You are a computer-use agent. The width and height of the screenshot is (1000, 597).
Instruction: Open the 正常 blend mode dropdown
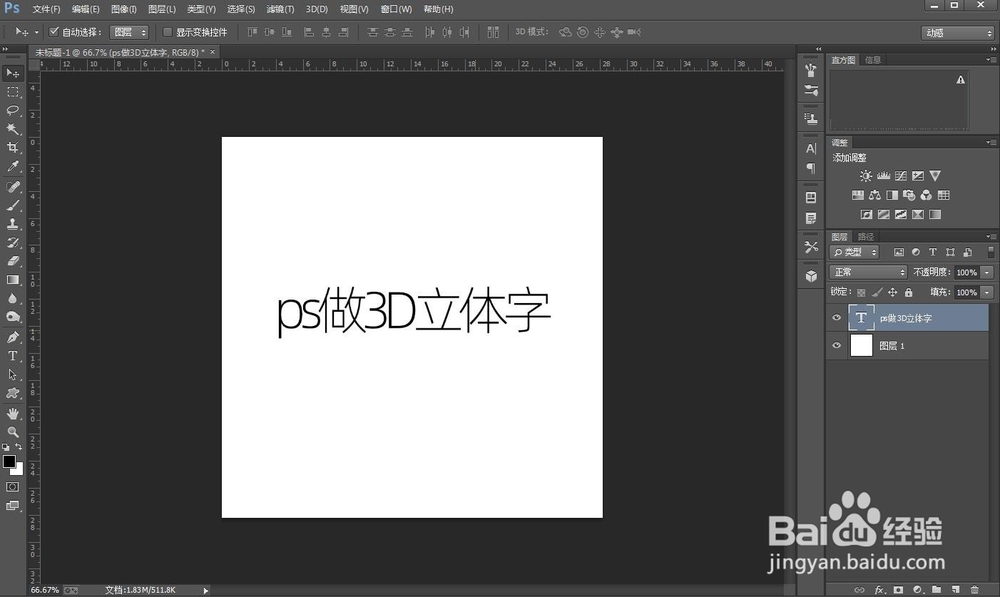coord(867,272)
